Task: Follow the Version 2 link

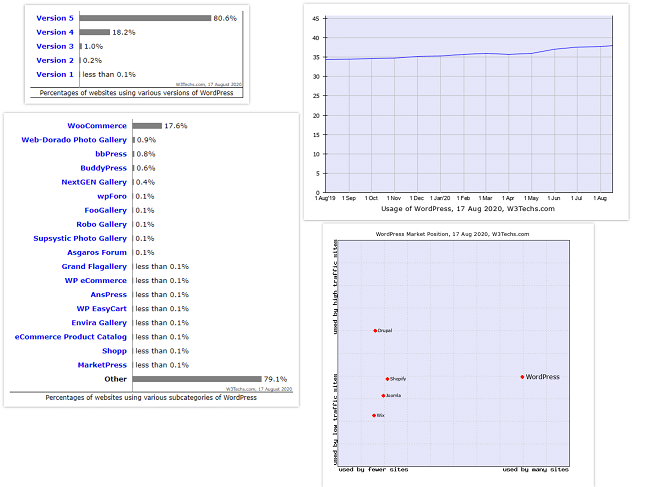Action: (x=55, y=61)
